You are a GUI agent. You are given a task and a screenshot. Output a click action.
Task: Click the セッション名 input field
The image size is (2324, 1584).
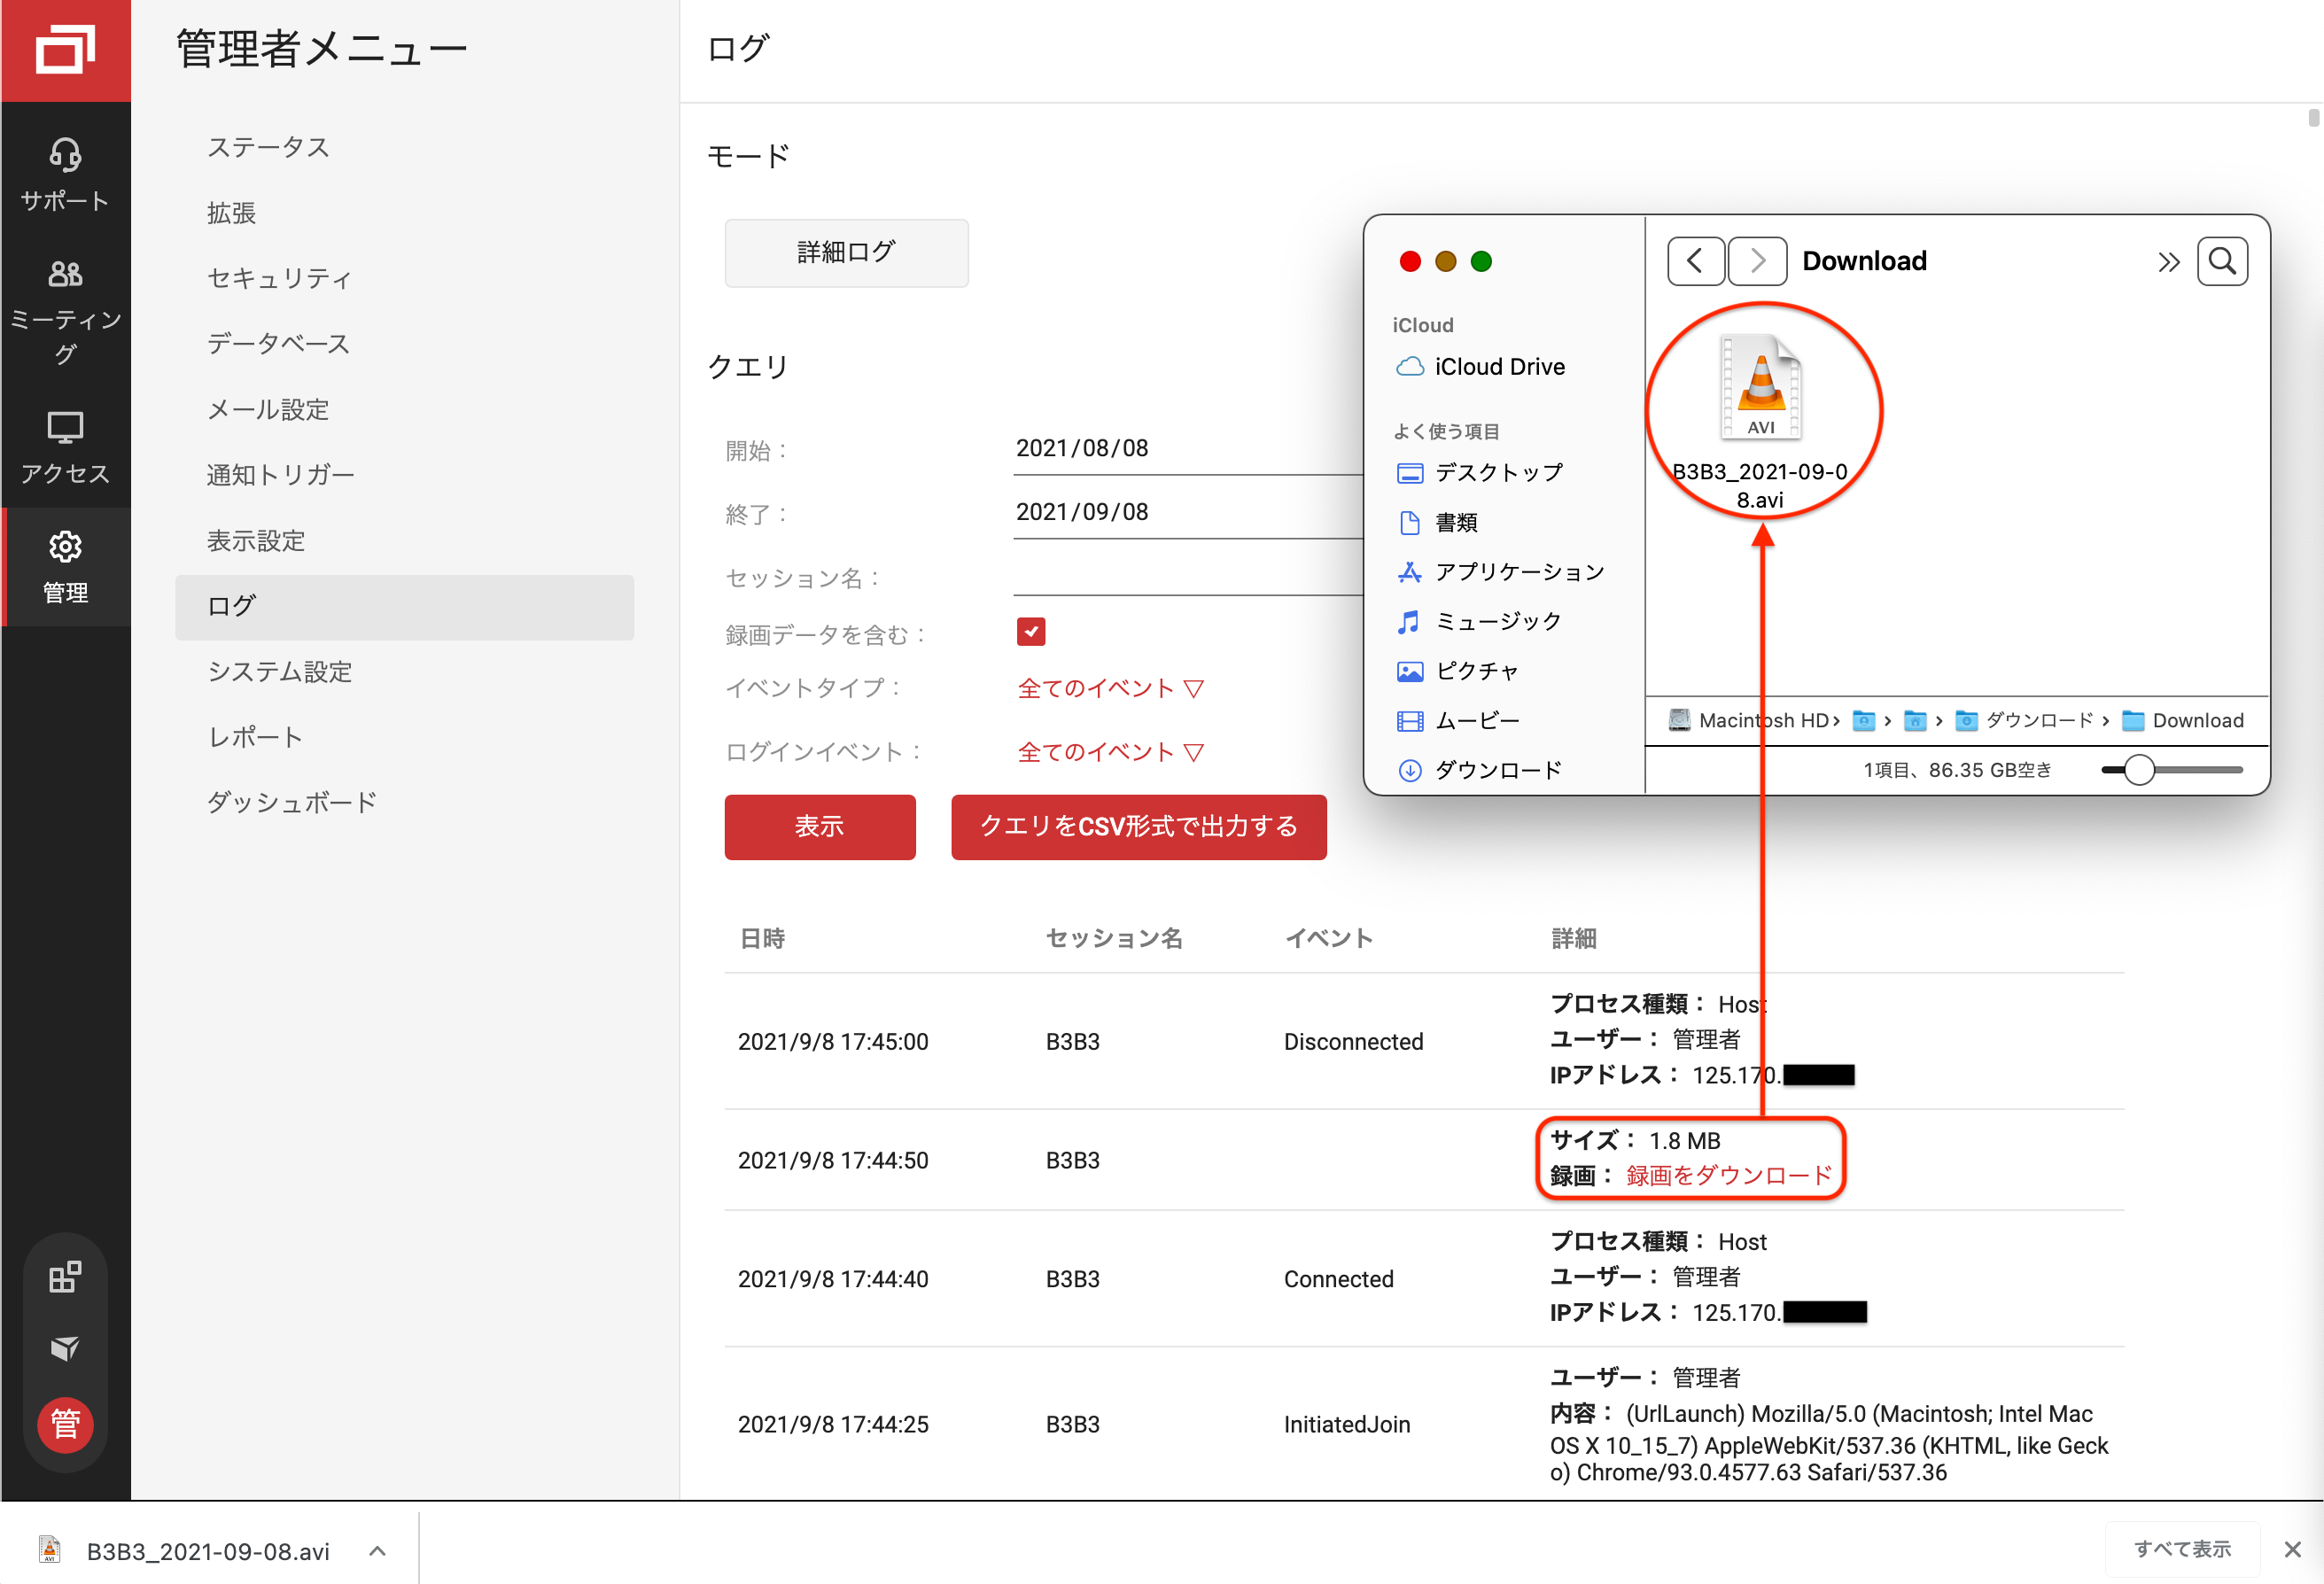[1188, 578]
